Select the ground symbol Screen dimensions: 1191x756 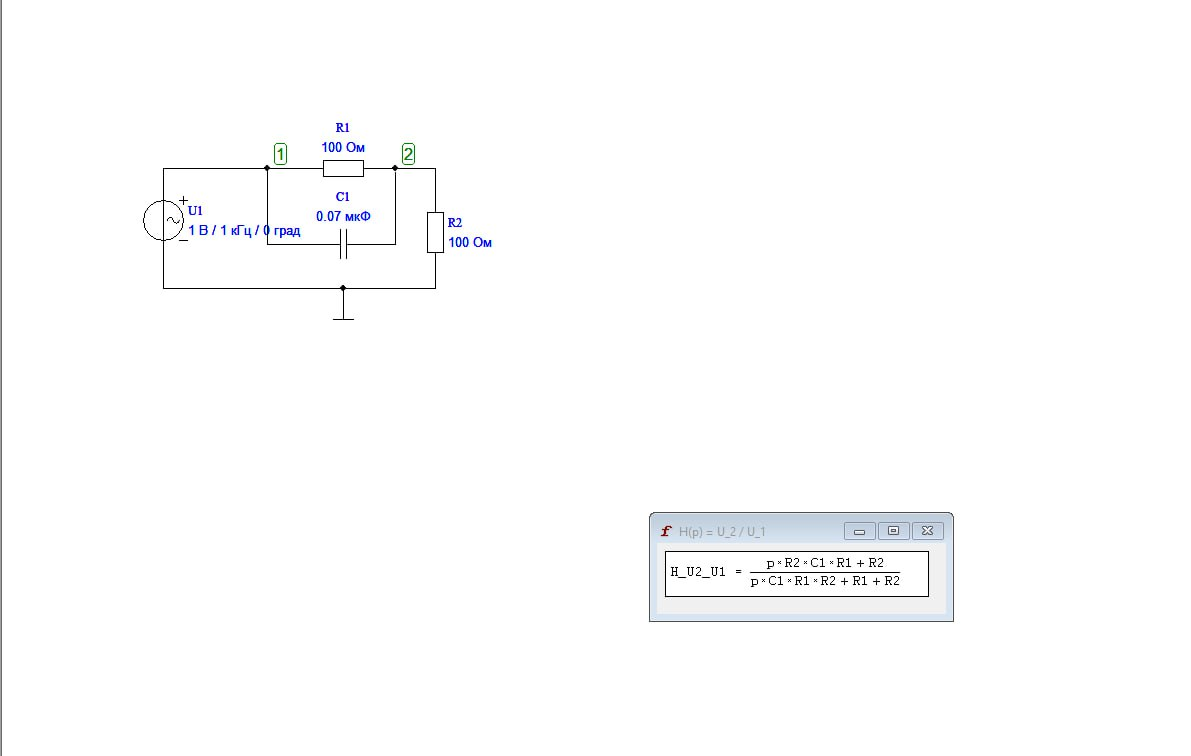[343, 305]
